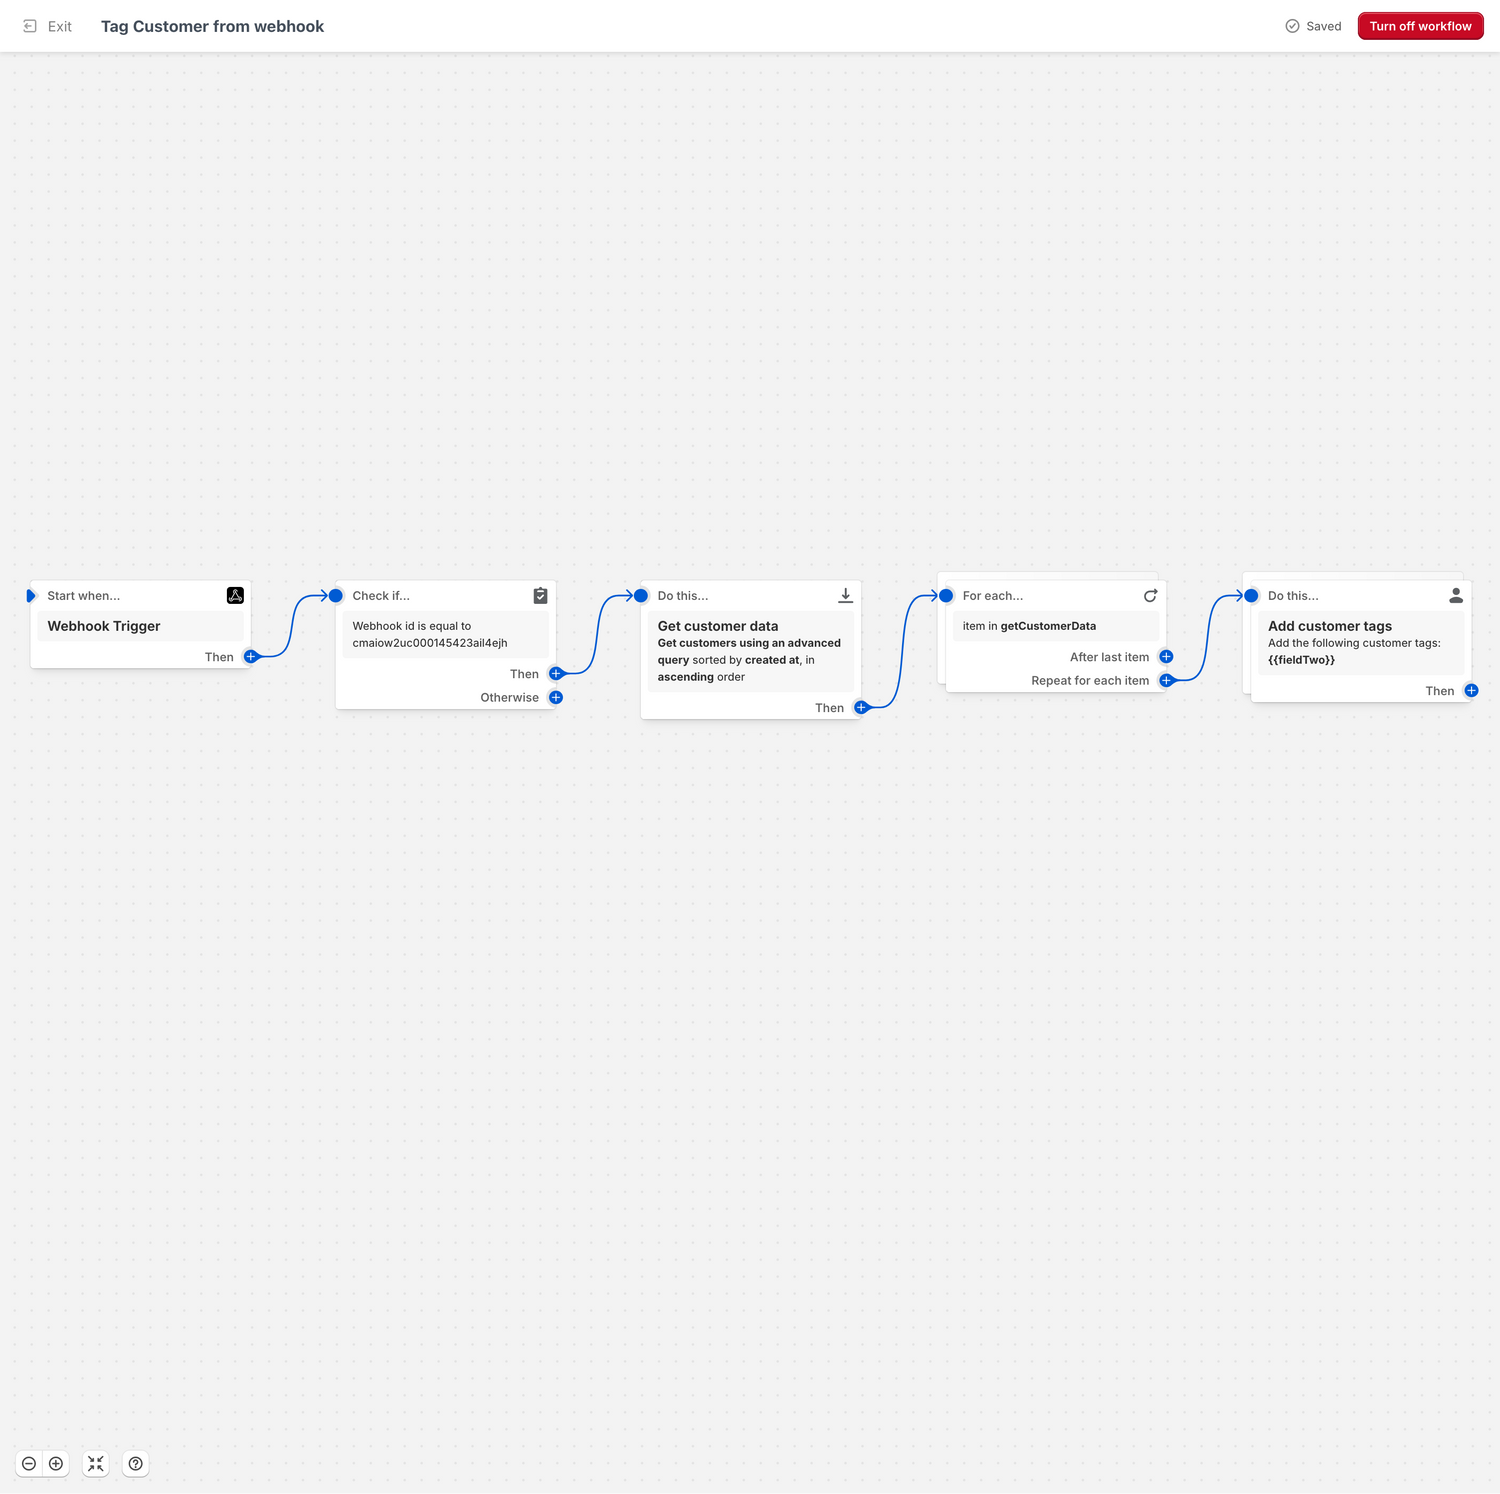
Task: Click the download icon on Get customer data node
Action: pyautogui.click(x=845, y=594)
